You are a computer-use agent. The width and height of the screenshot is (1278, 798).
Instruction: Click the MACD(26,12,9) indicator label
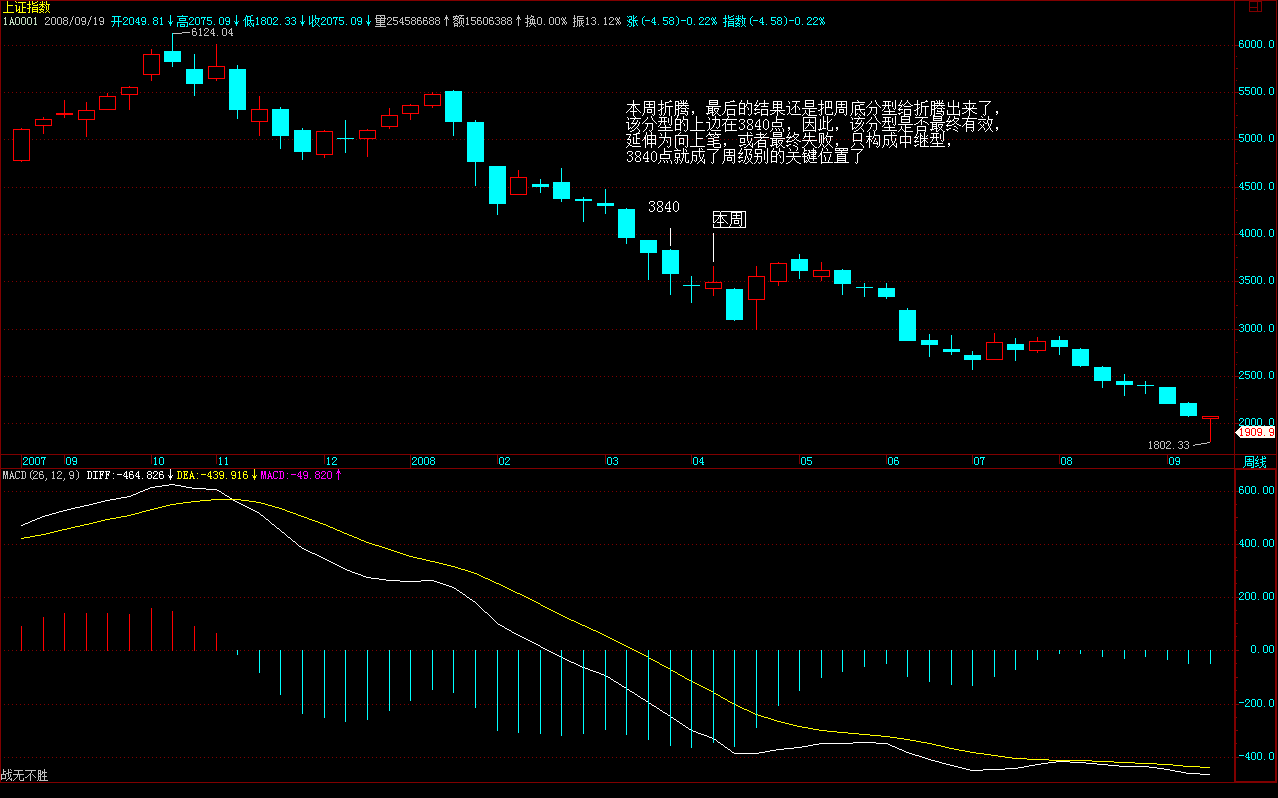tap(42, 476)
